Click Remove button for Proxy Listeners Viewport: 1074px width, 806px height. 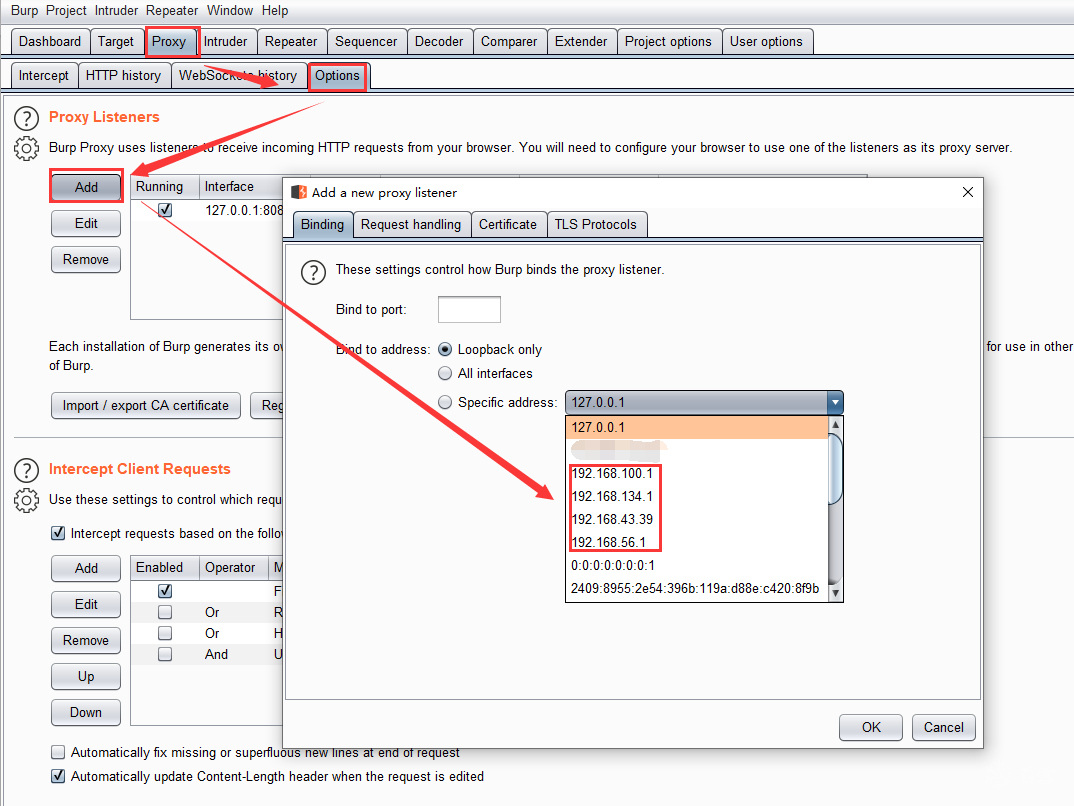[86, 260]
